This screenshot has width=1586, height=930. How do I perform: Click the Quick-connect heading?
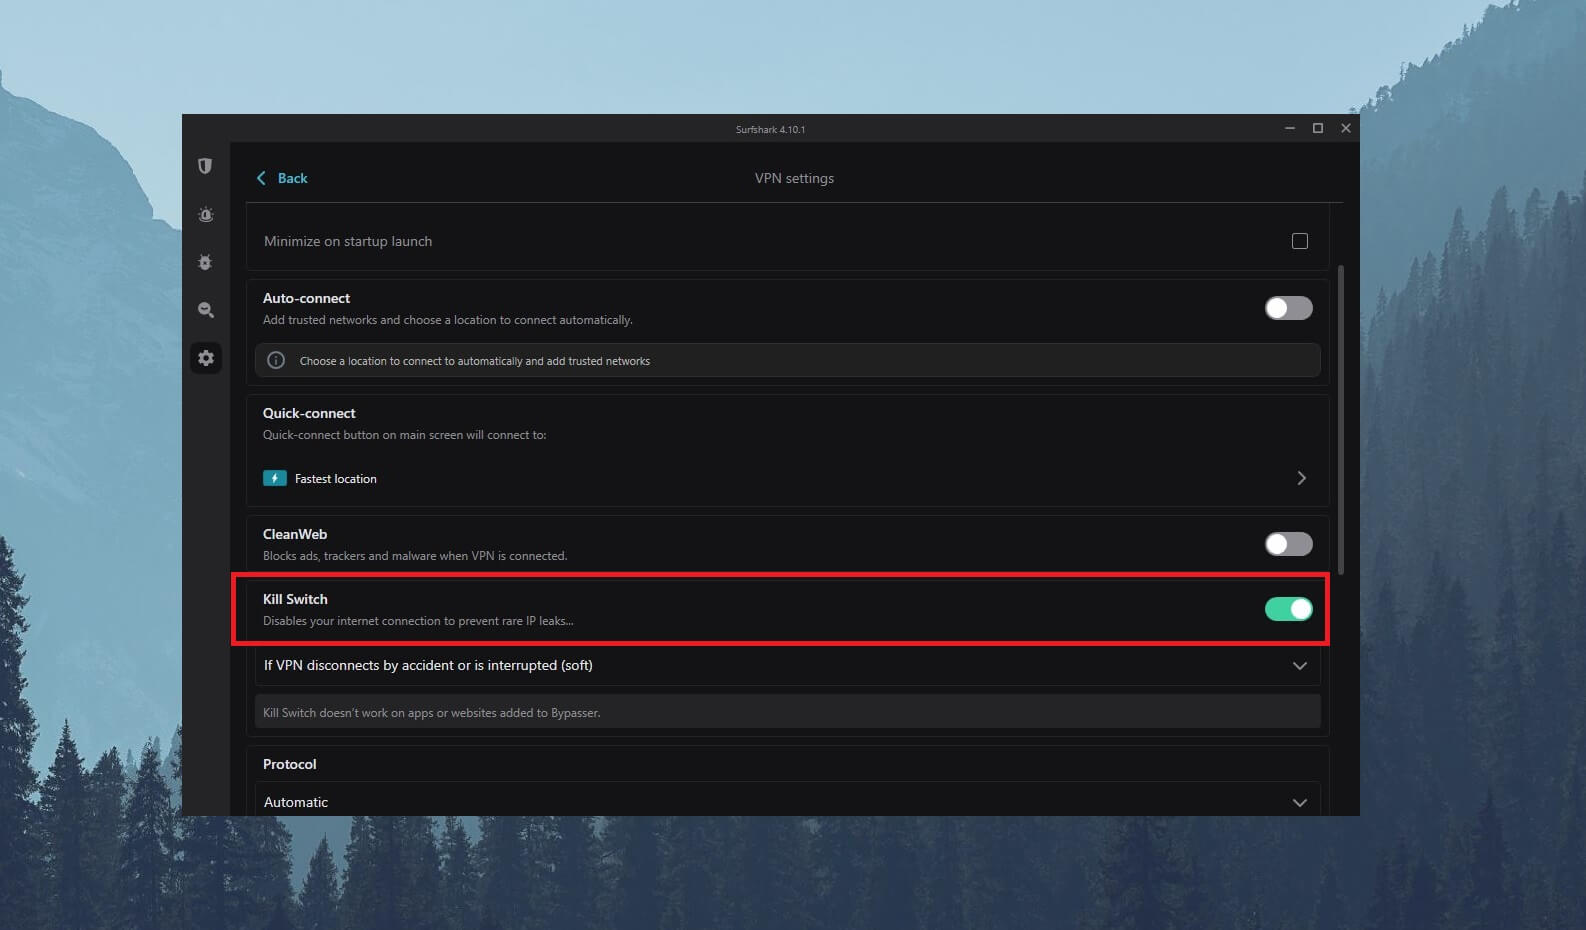point(309,413)
